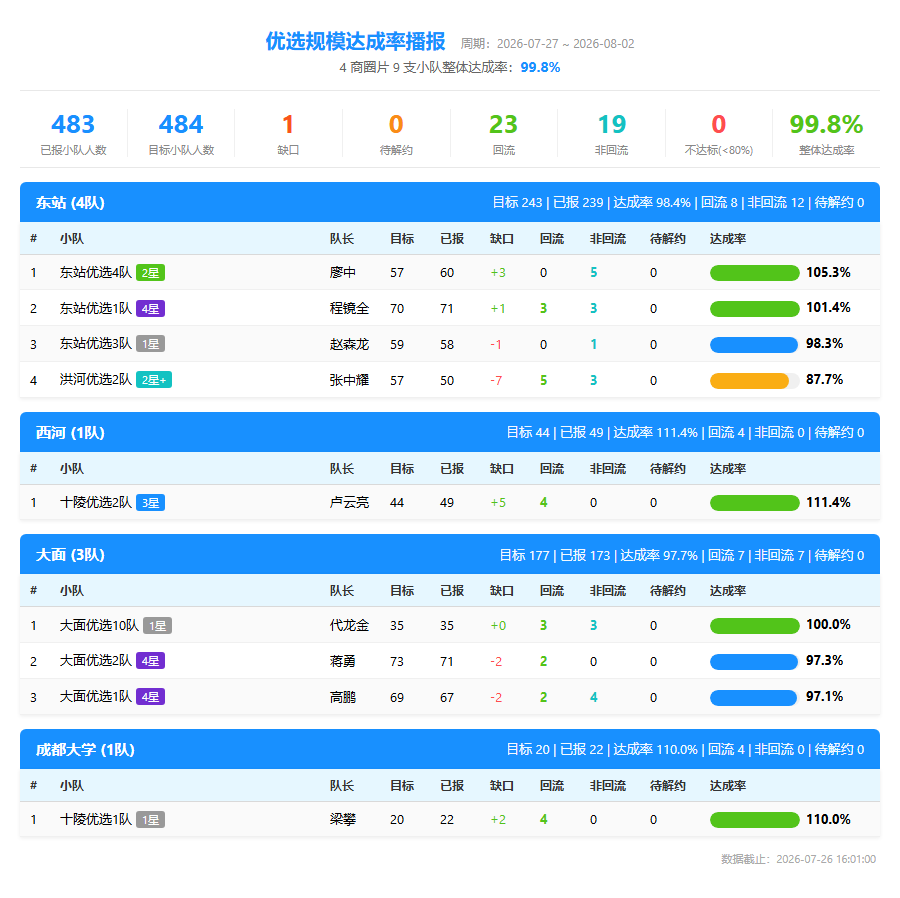
Task: Select team name 十陵优选2队
Action: coord(96,503)
